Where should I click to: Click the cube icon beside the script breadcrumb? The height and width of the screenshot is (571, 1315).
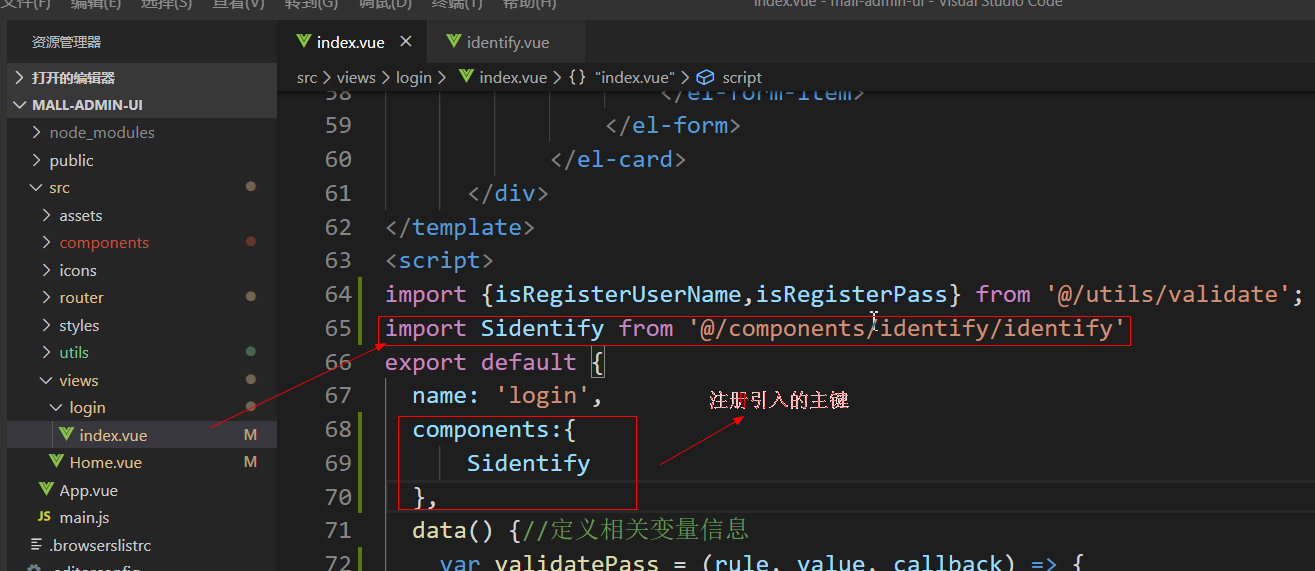point(705,77)
